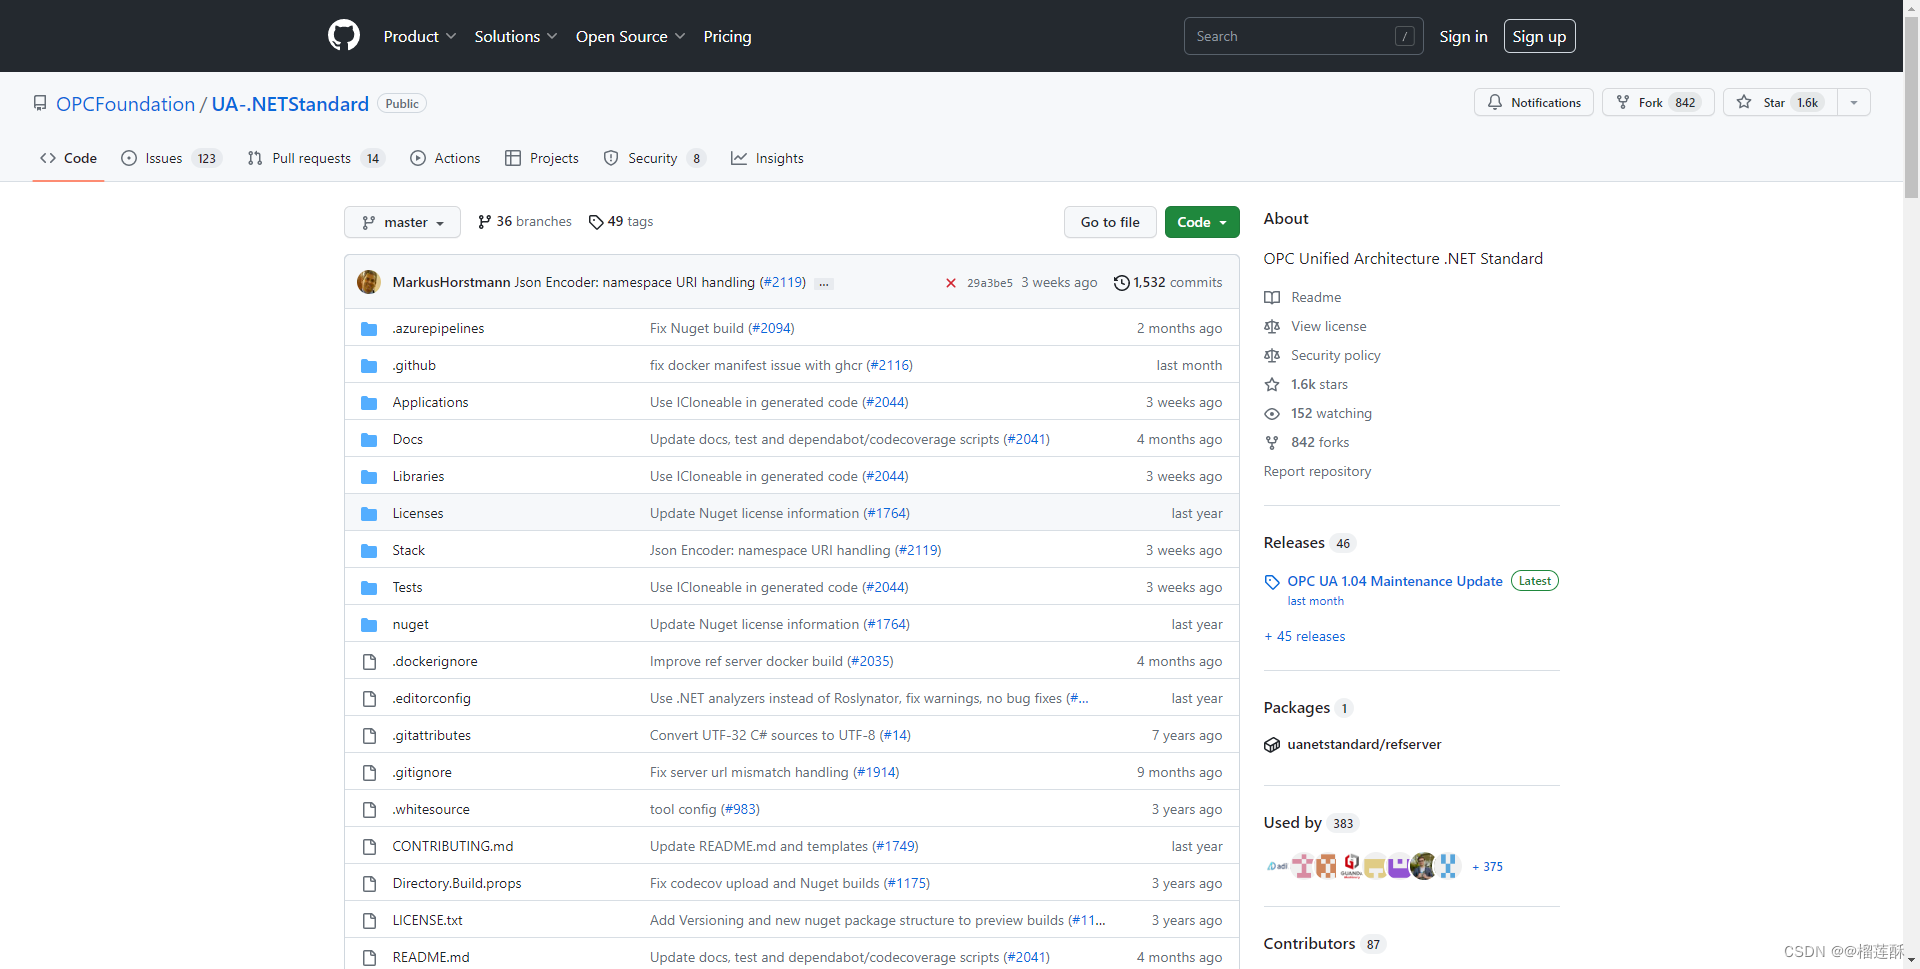1920x969 pixels.
Task: Open the .gitattributes file
Action: 431,736
